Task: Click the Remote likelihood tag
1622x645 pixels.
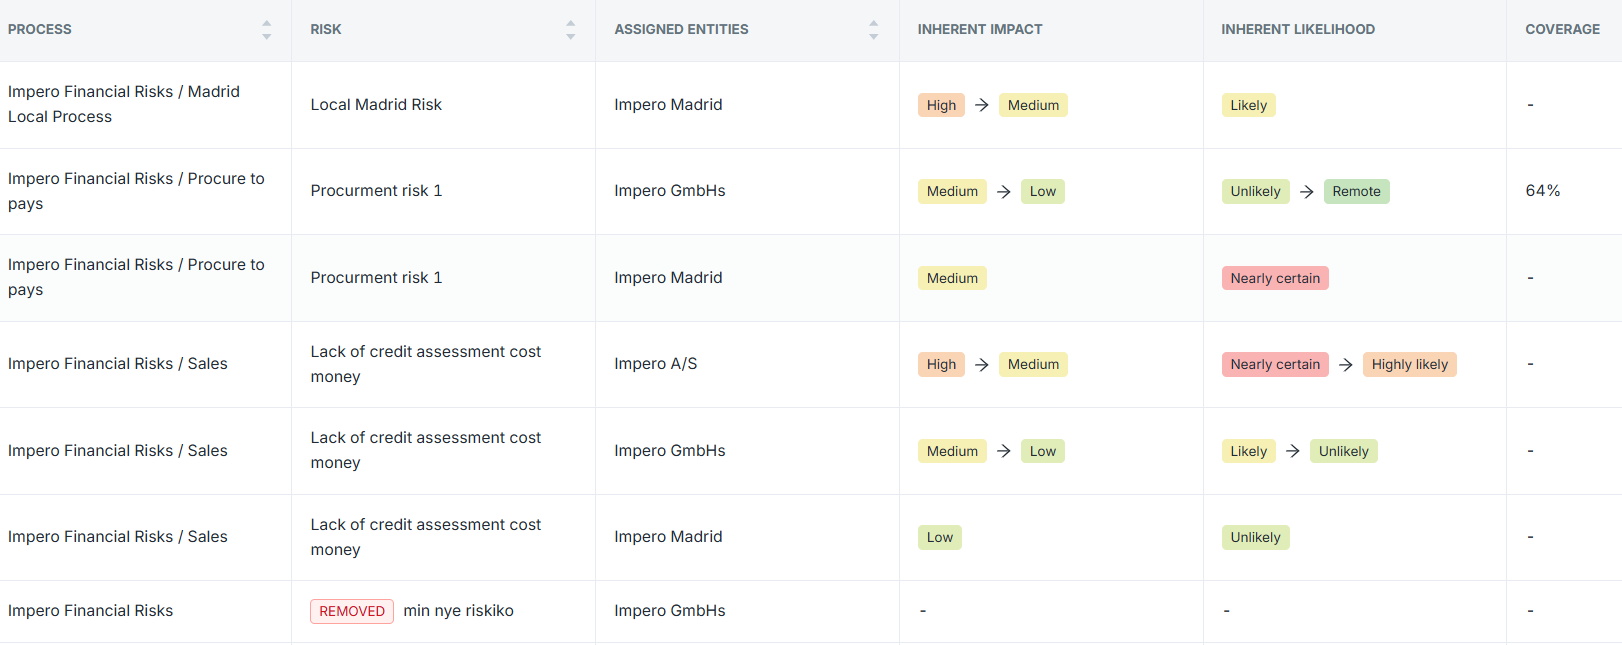Action: [x=1356, y=191]
